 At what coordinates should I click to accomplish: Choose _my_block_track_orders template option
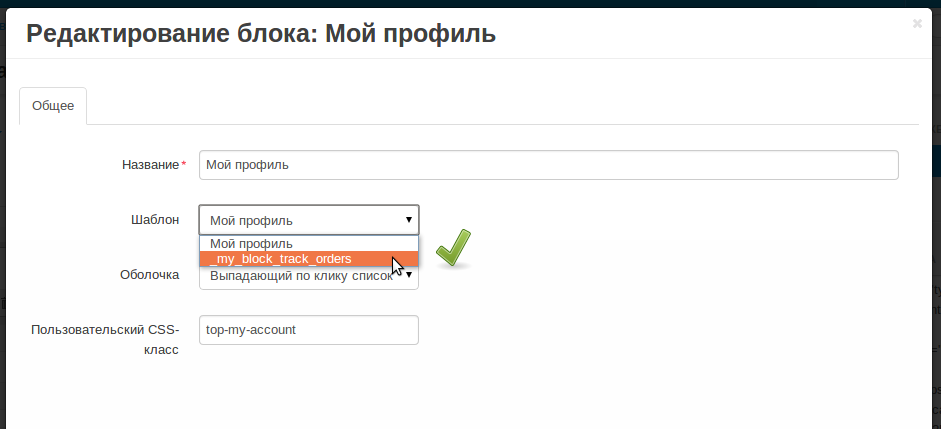click(282, 258)
